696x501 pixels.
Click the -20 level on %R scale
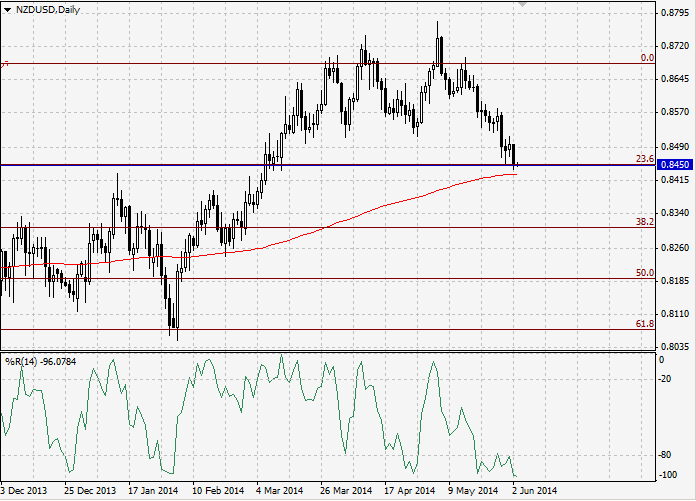pyautogui.click(x=665, y=379)
